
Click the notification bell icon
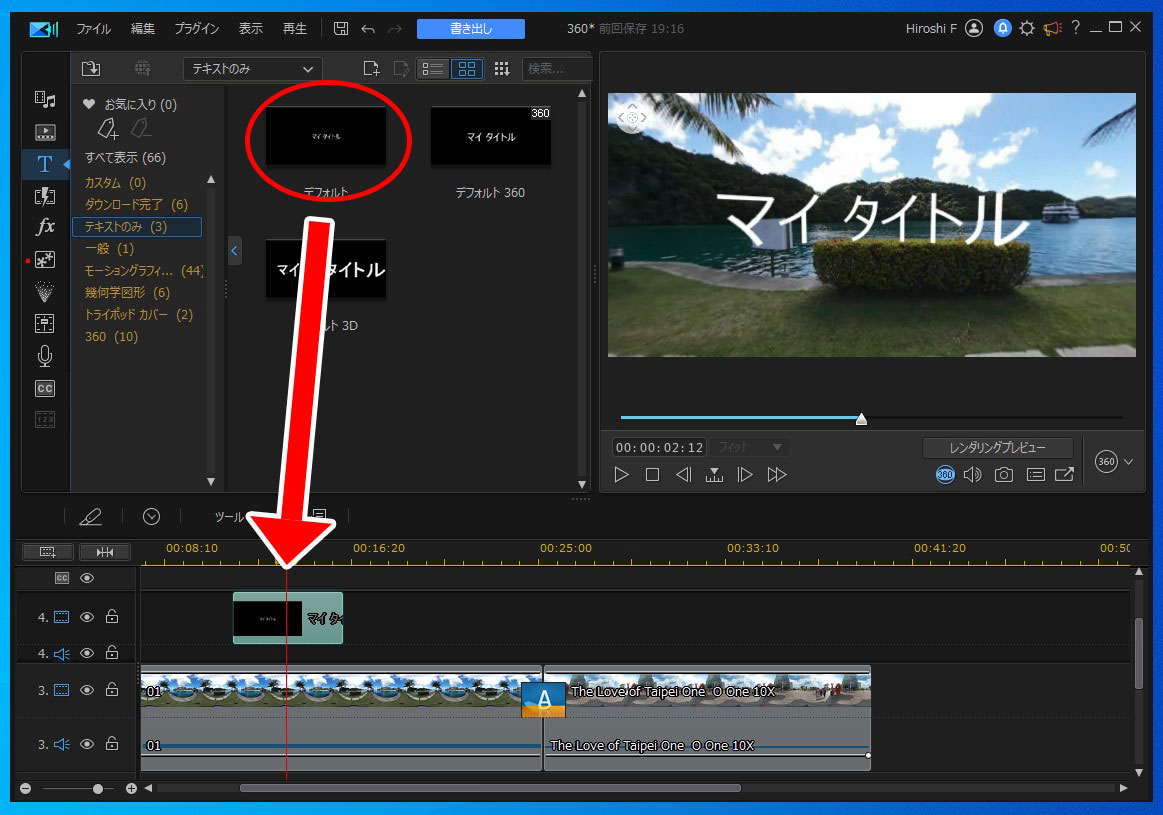tap(1003, 29)
